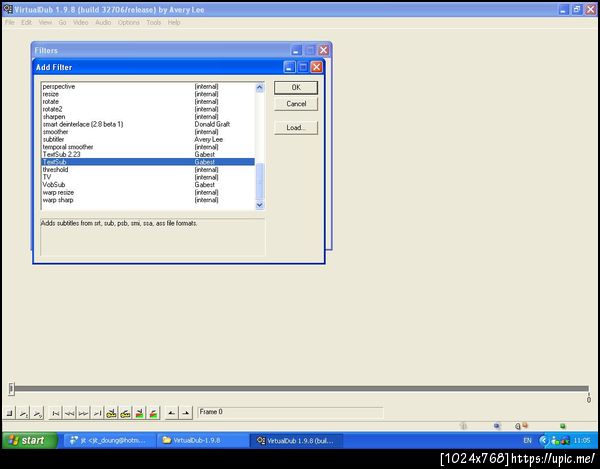Viewport: 600px width, 469px height.
Task: Scan backward for scene change
Action: click(140, 413)
